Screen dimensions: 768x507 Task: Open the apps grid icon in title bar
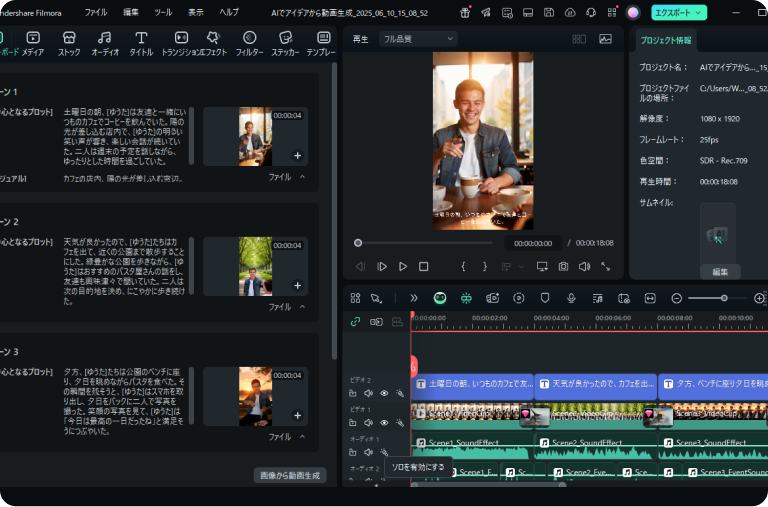coord(612,13)
